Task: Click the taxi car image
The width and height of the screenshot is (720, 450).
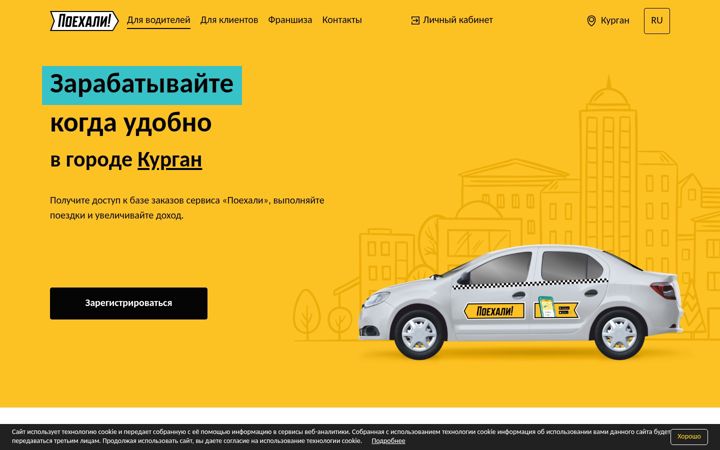Action: [x=520, y=302]
